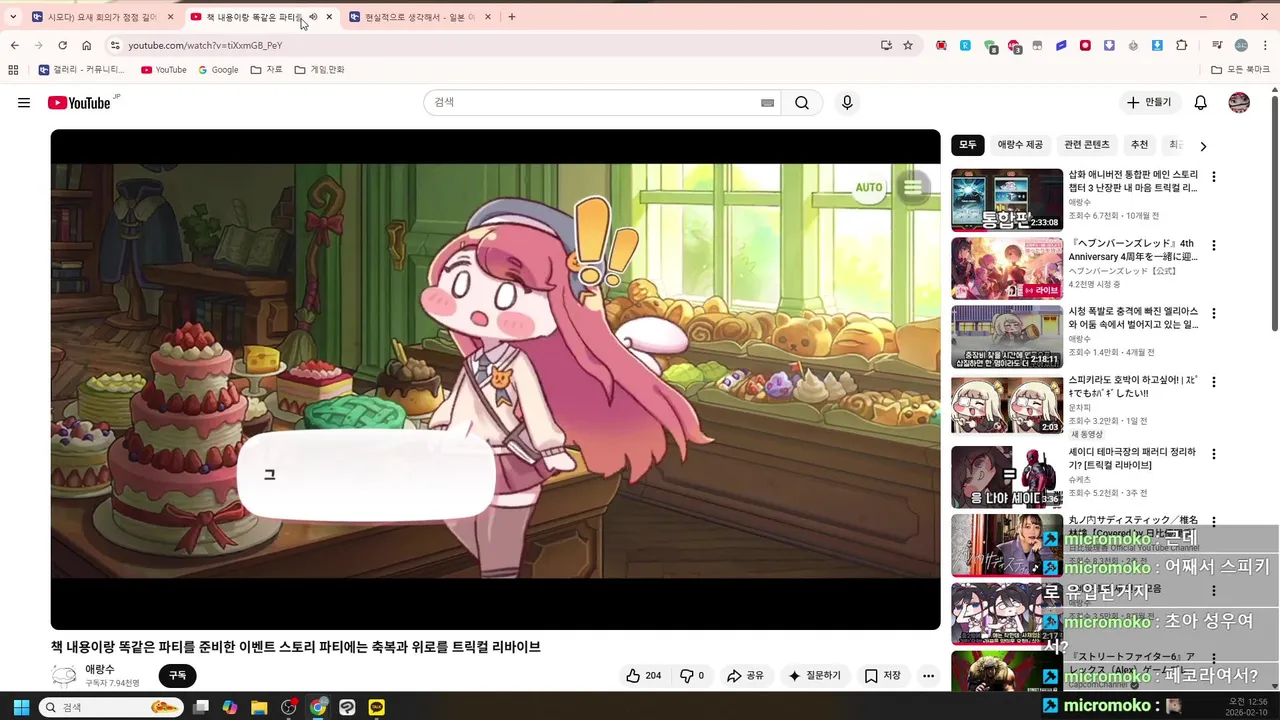Select the 관련 콘텐츠 filter chip

[x=1087, y=145]
